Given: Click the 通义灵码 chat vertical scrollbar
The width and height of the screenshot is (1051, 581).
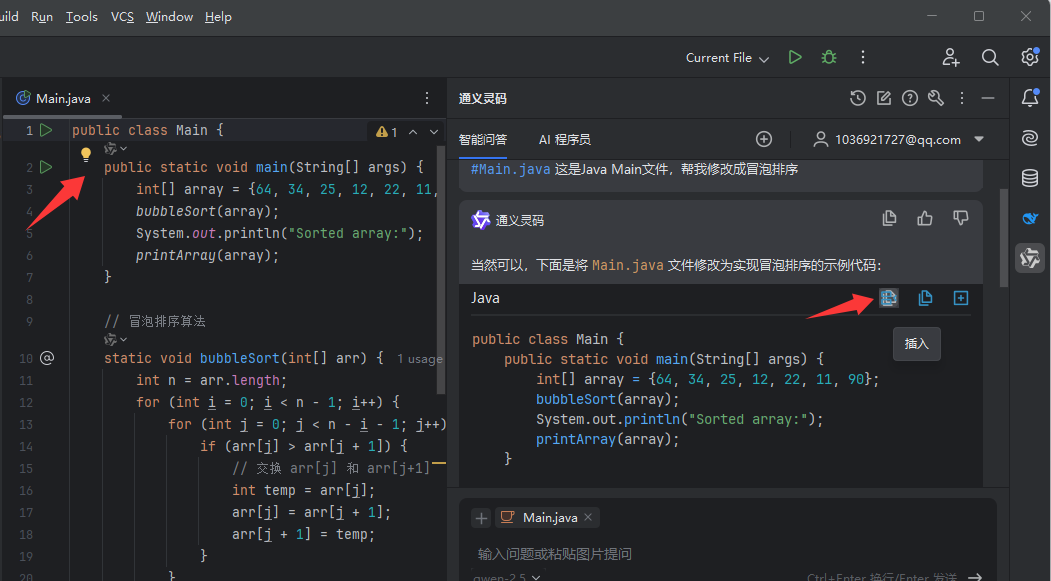Looking at the screenshot, I should tap(1003, 238).
